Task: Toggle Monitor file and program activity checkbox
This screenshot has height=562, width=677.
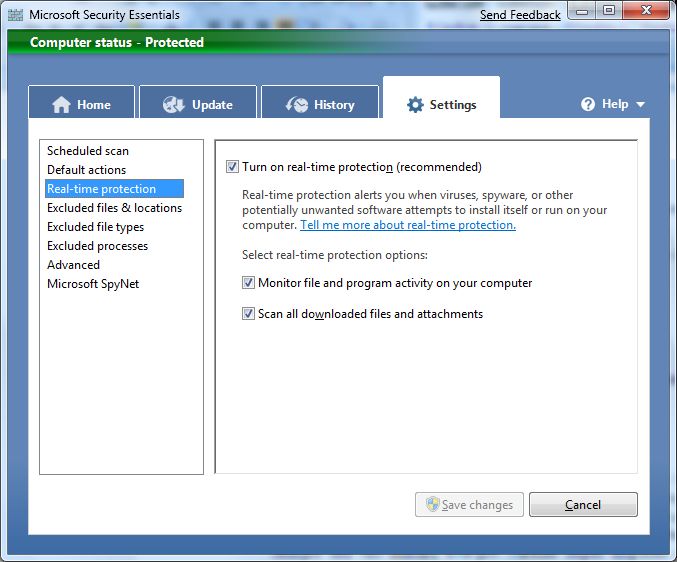Action: 248,283
